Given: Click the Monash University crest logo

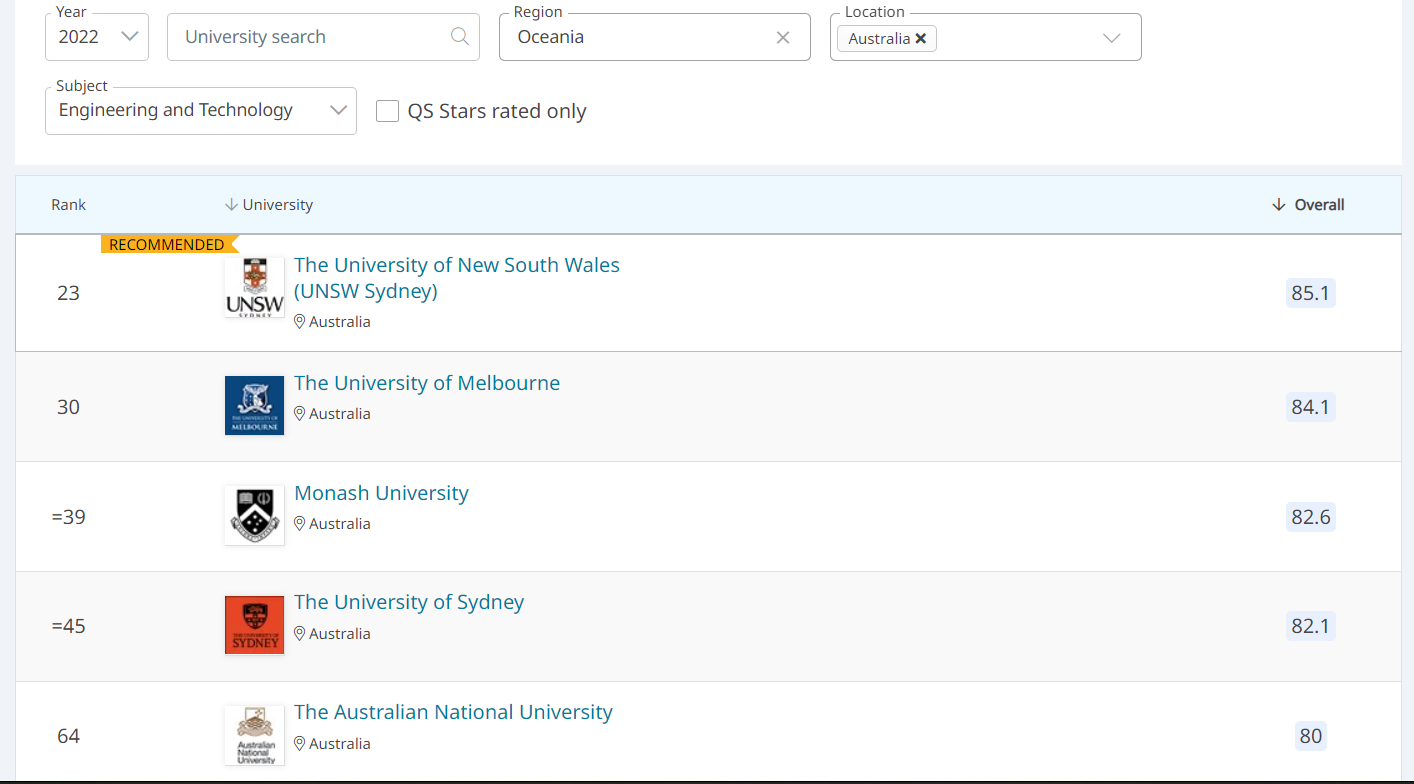Looking at the screenshot, I should [x=254, y=515].
